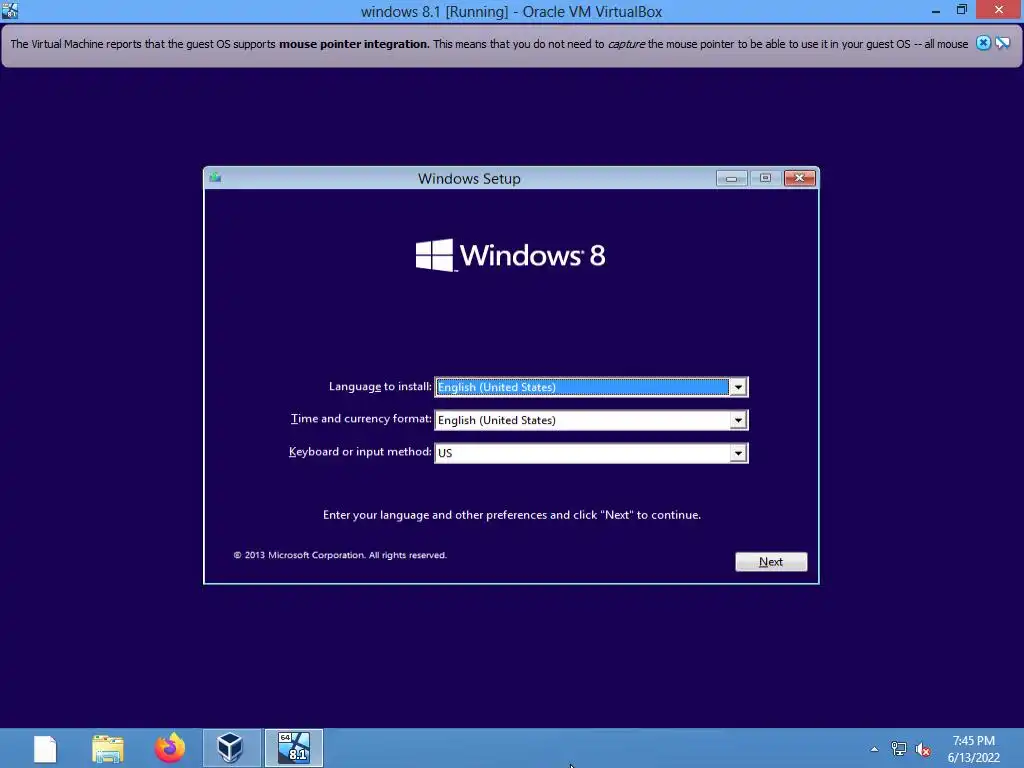1024x768 pixels.
Task: Restore down the VirtualBox VM window
Action: click(962, 10)
